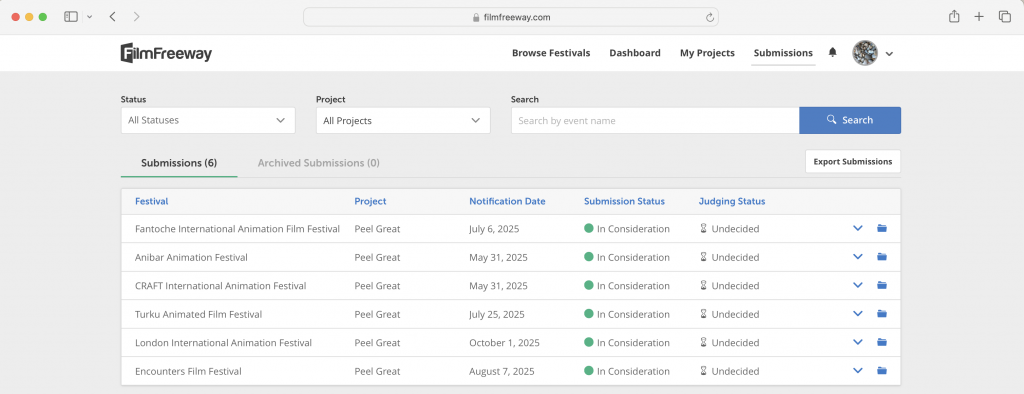The width and height of the screenshot is (1024, 394).
Task: Go back with the Safari back arrow
Action: pyautogui.click(x=112, y=17)
